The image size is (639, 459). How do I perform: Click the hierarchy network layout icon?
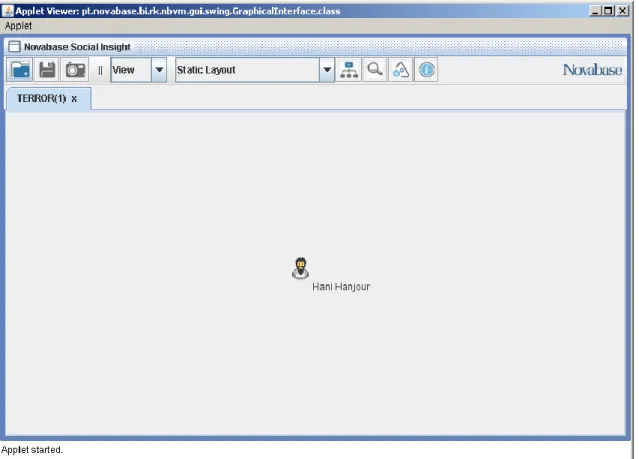click(349, 70)
